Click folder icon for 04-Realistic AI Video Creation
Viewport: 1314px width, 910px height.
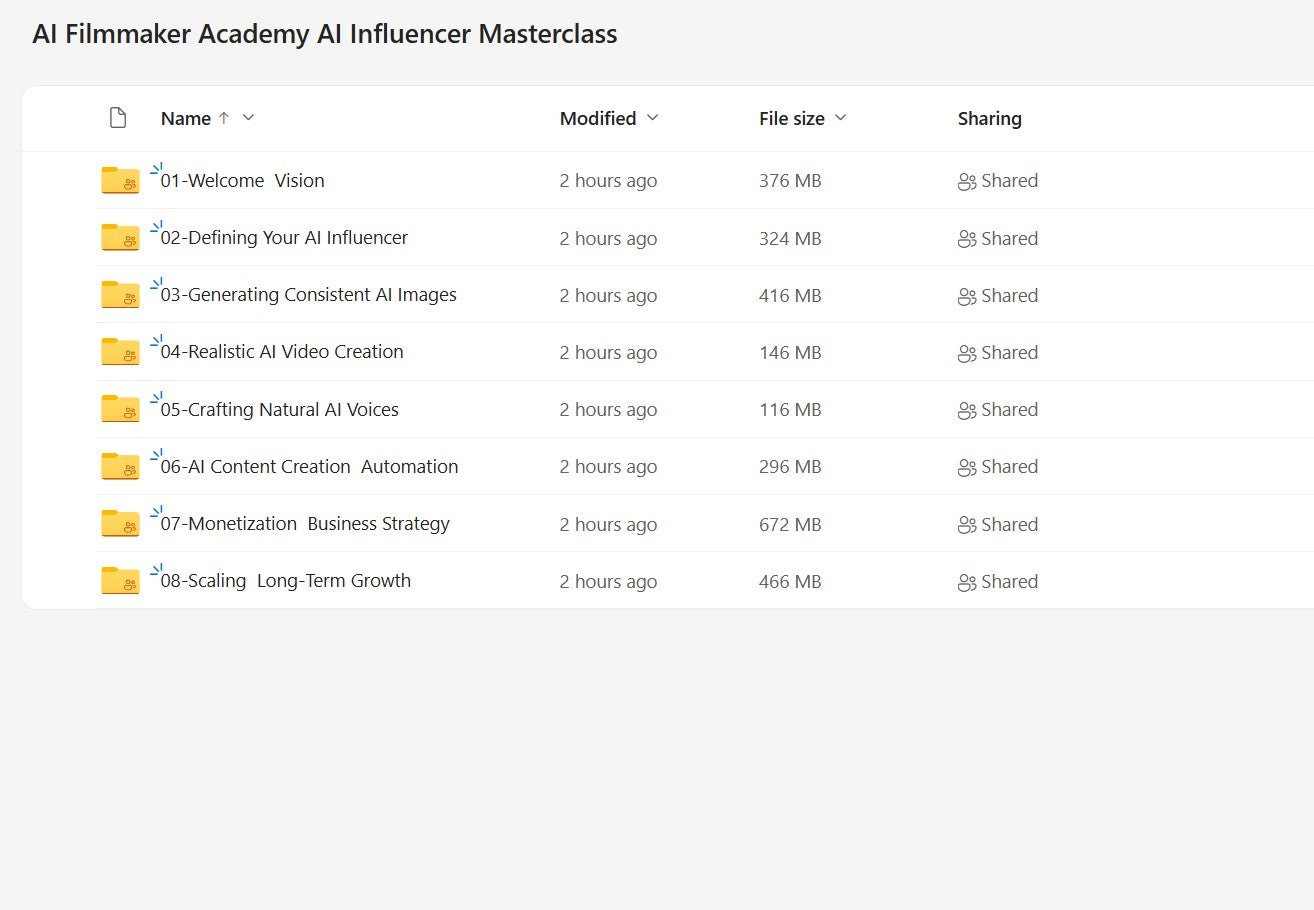pyautogui.click(x=120, y=352)
